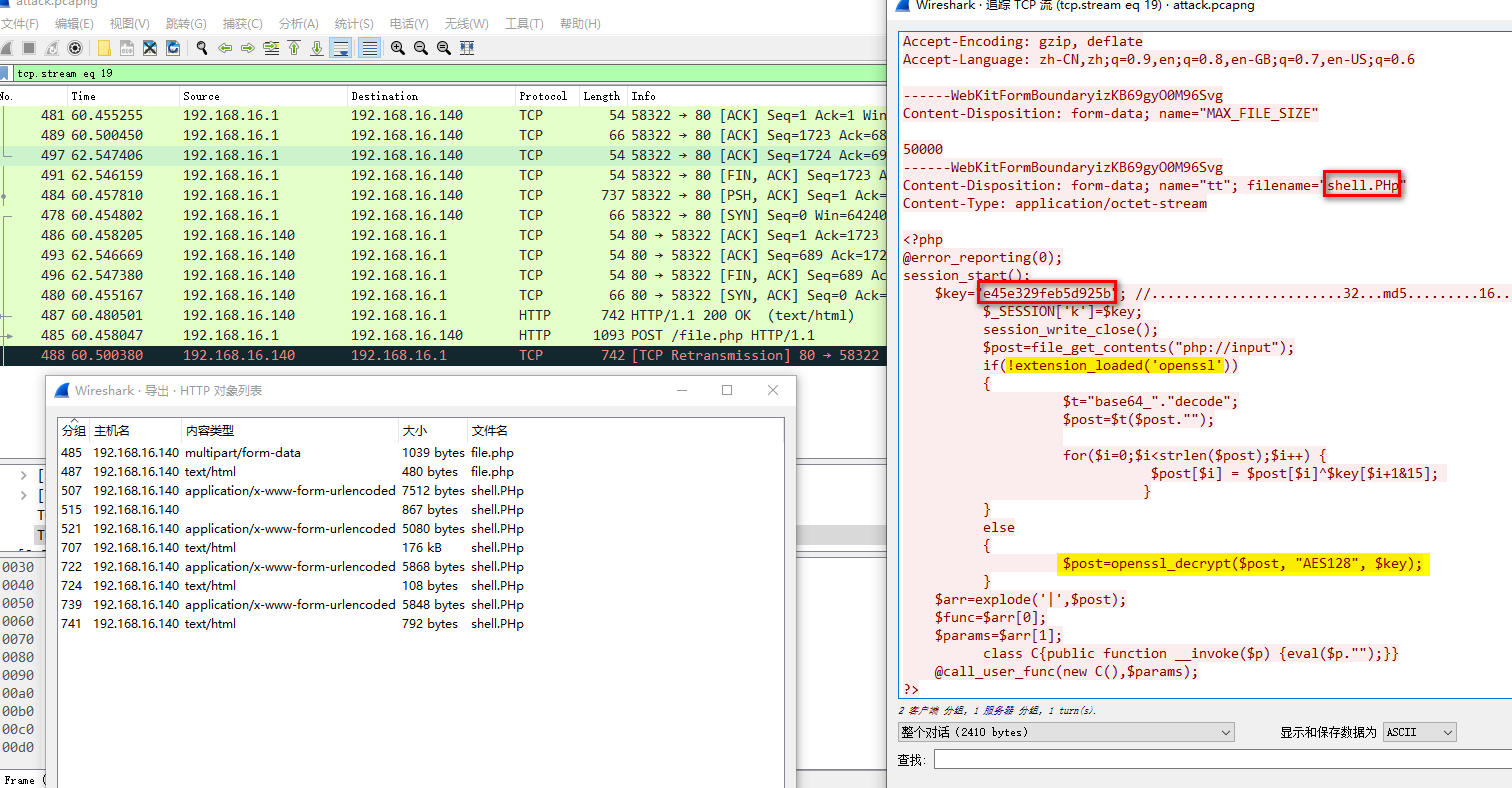Image resolution: width=1512 pixels, height=788 pixels.
Task: Select object 515 row with 867 bytes
Action: tap(421, 510)
